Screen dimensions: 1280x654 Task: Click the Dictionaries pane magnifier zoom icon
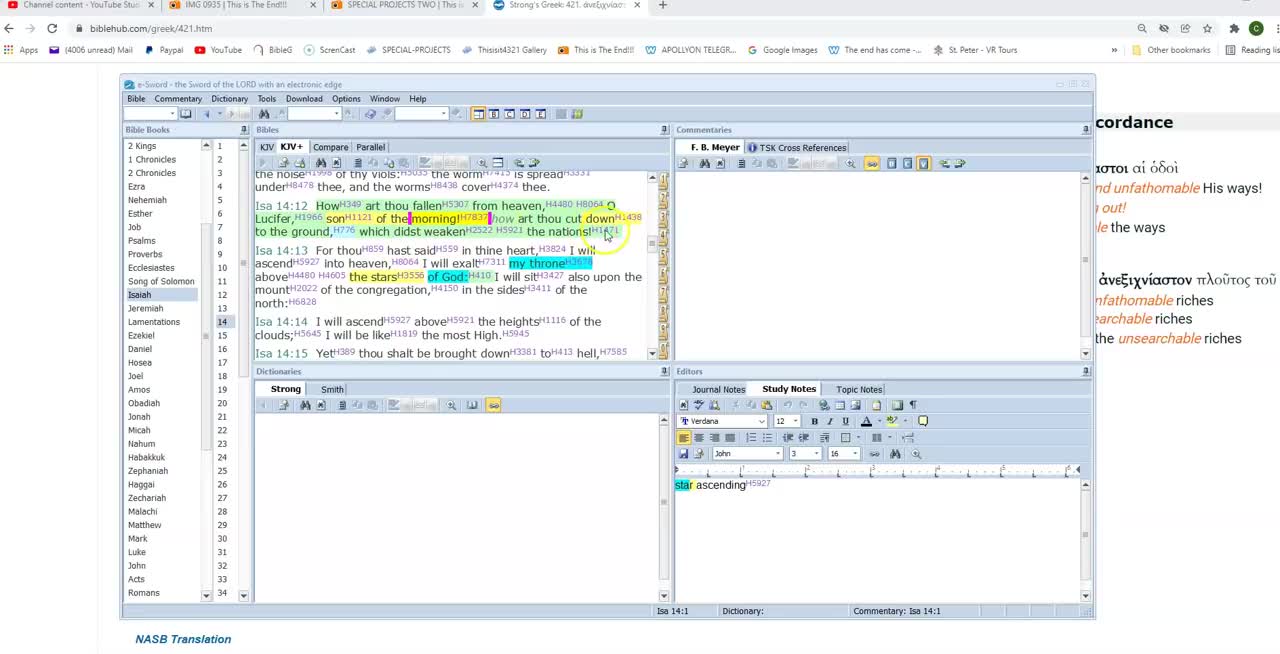click(451, 405)
